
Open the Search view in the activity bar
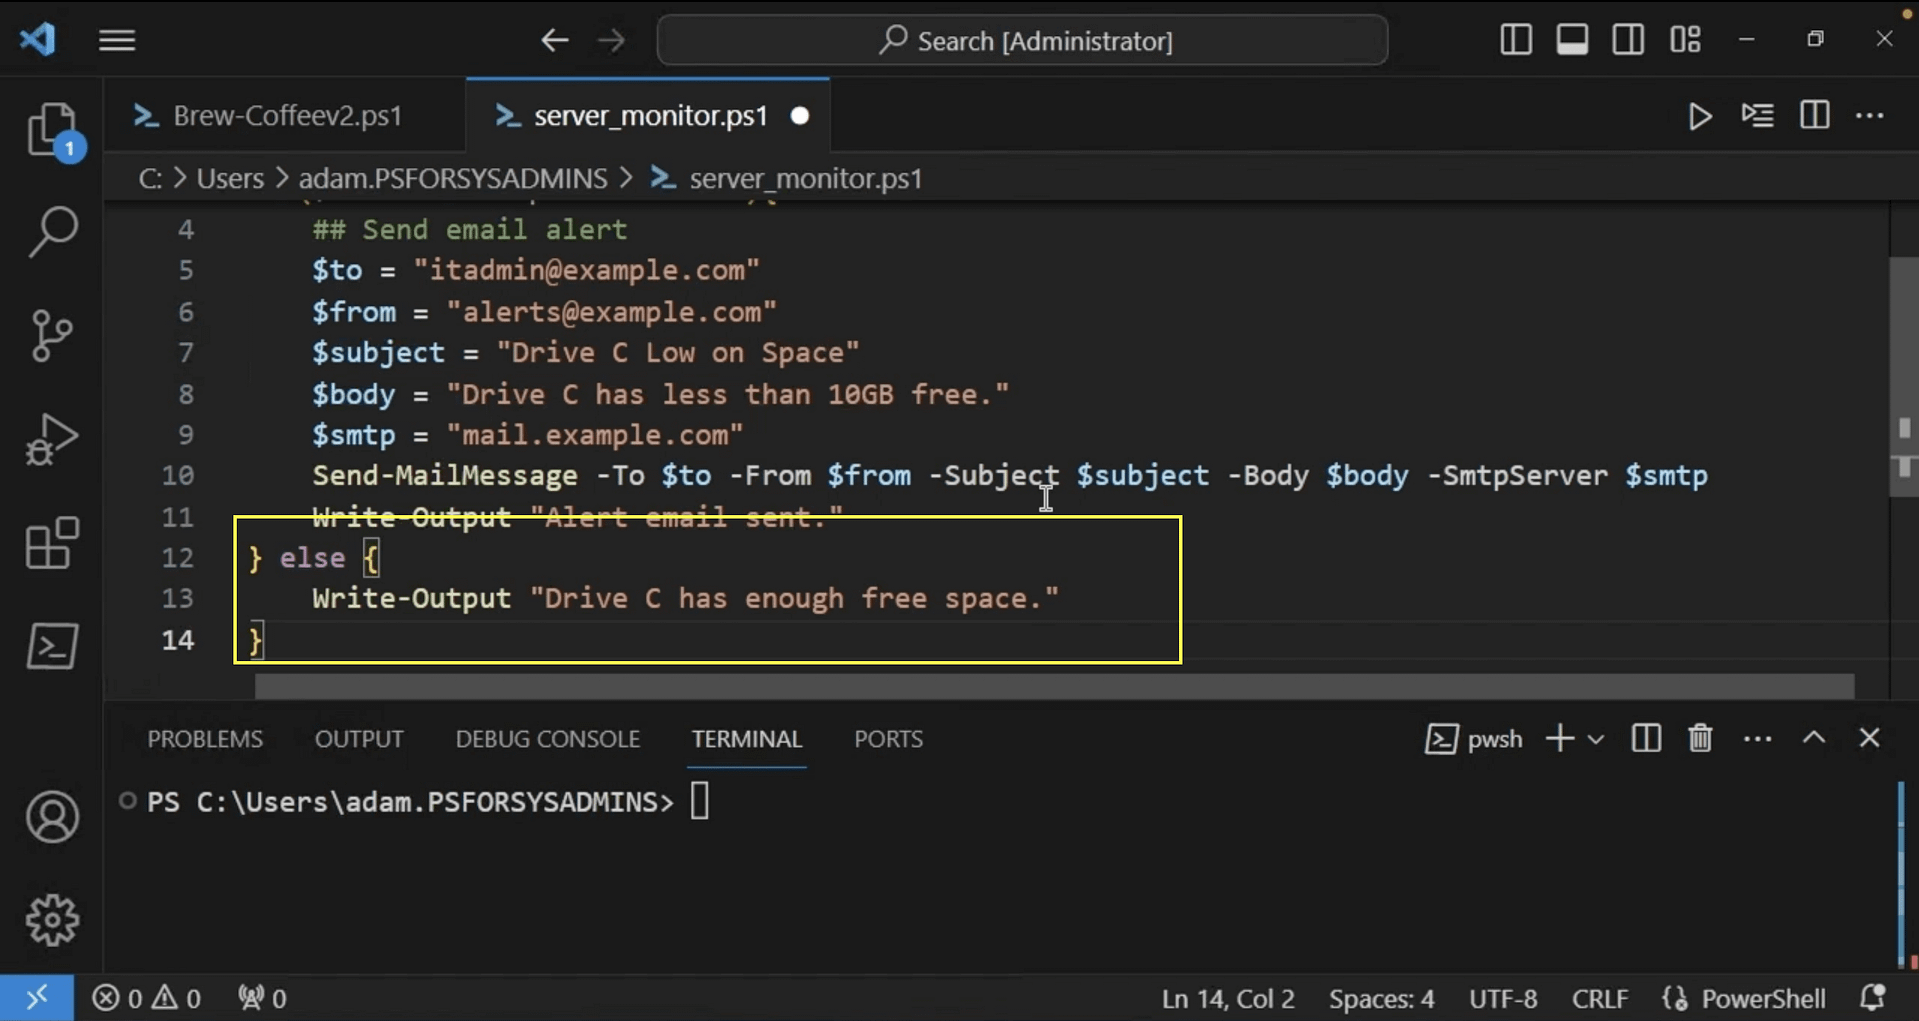pyautogui.click(x=52, y=233)
